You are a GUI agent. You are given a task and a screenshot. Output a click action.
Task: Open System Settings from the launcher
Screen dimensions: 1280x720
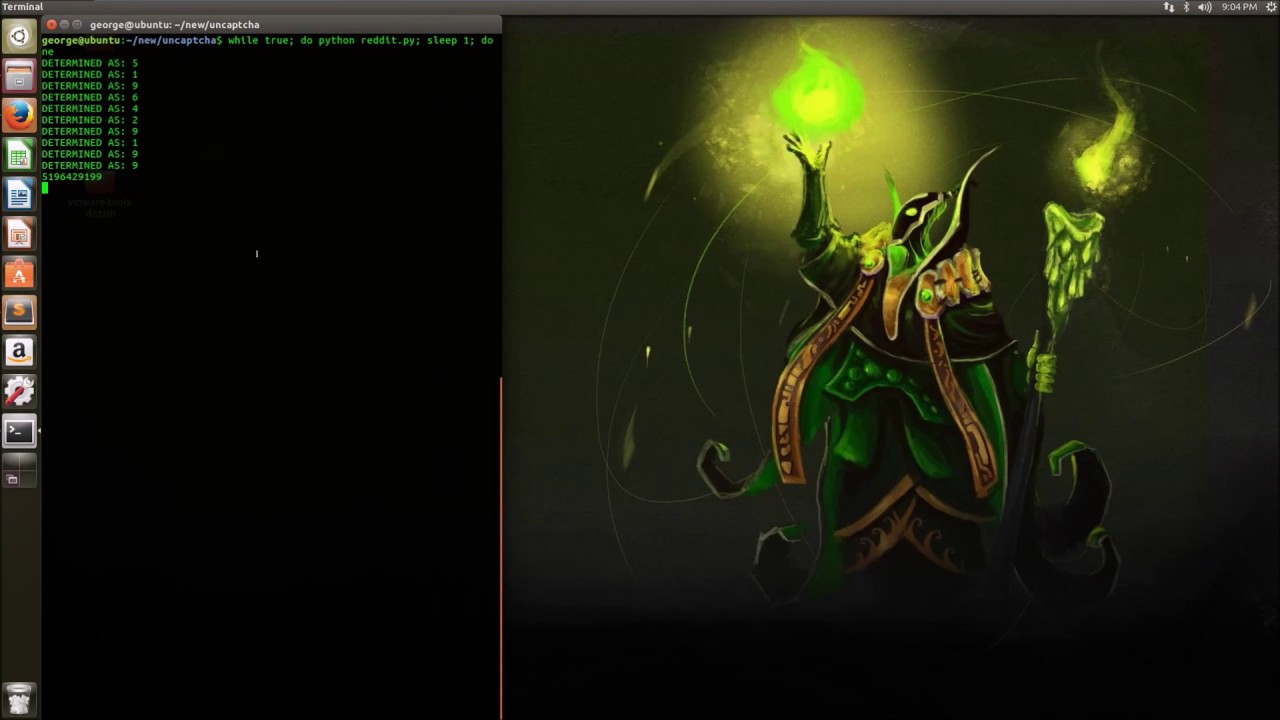pos(19,391)
